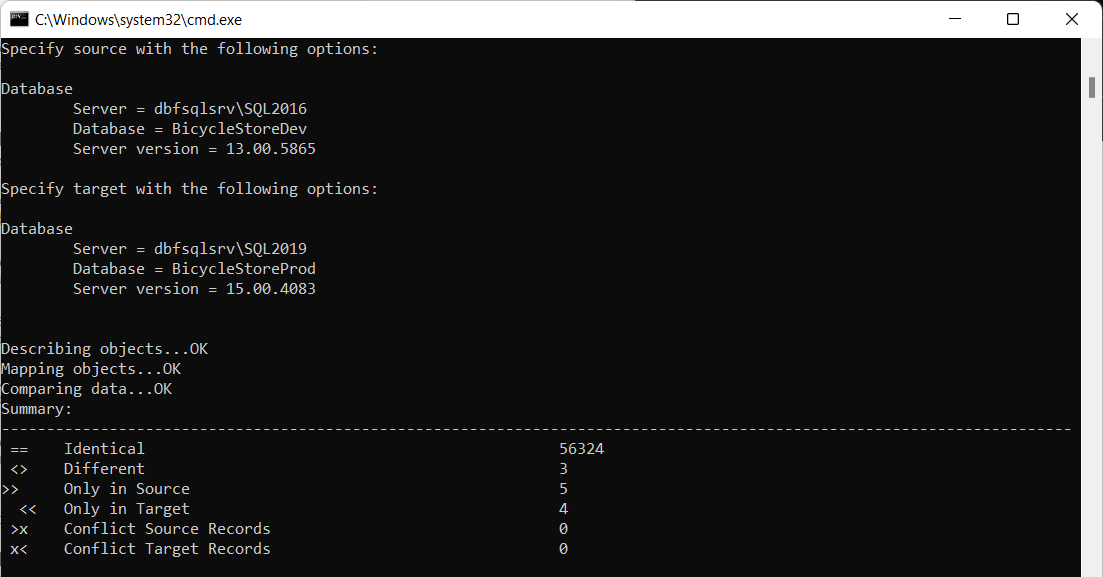Click the Summary: heading text
The image size is (1103, 577).
pyautogui.click(x=37, y=408)
